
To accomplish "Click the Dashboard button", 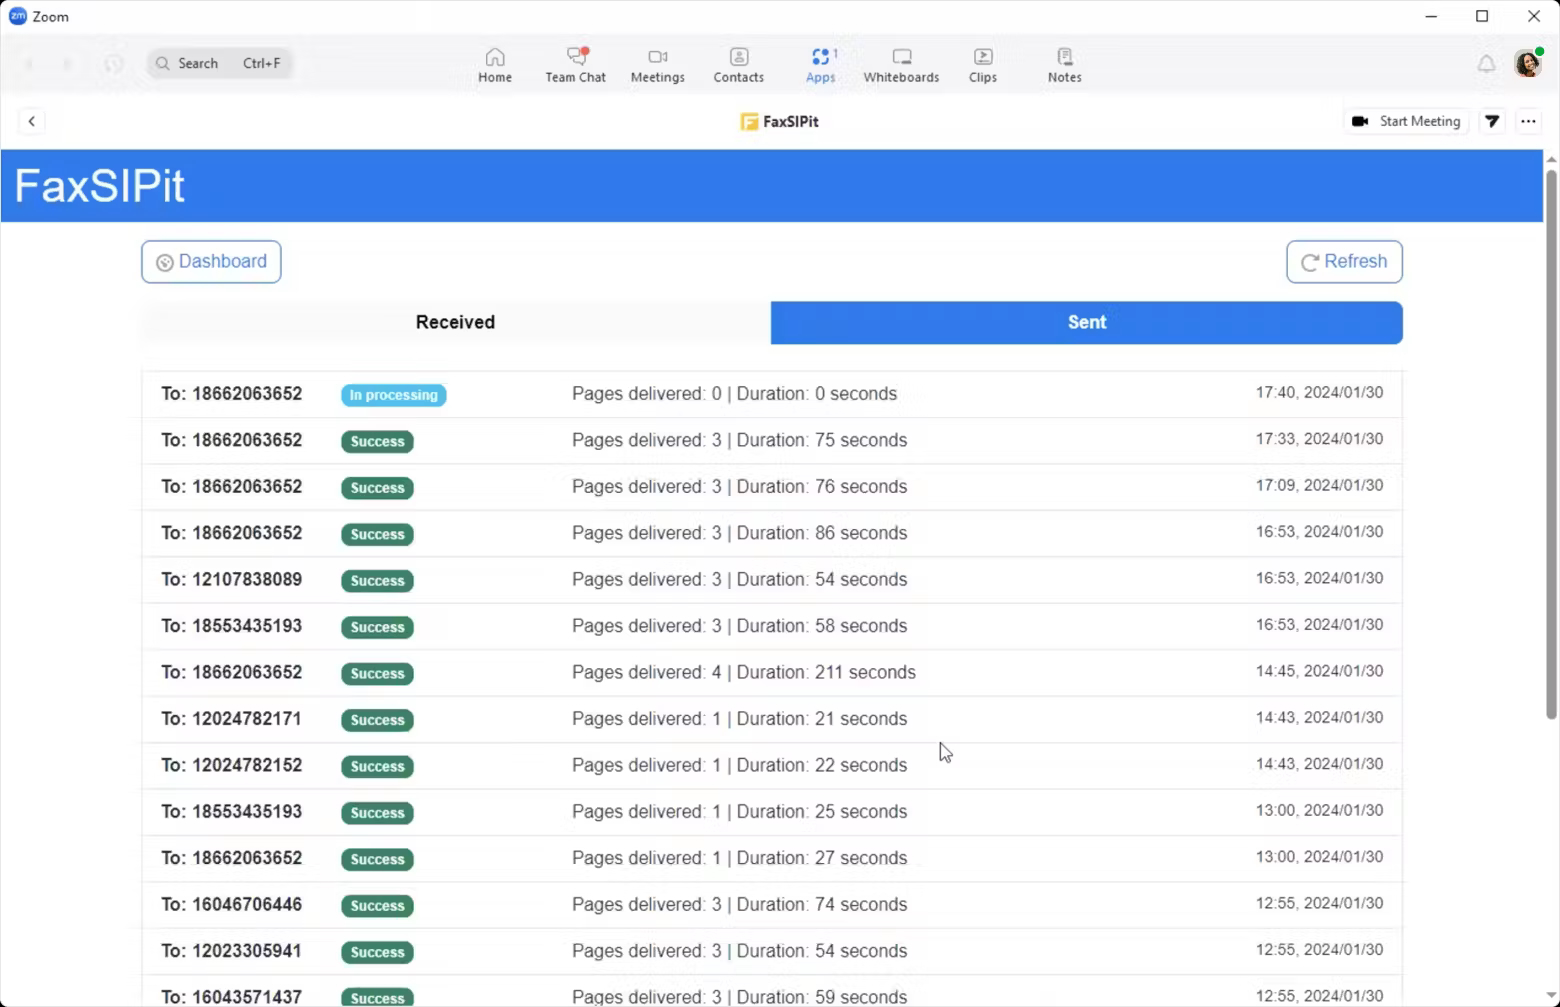I will [211, 261].
